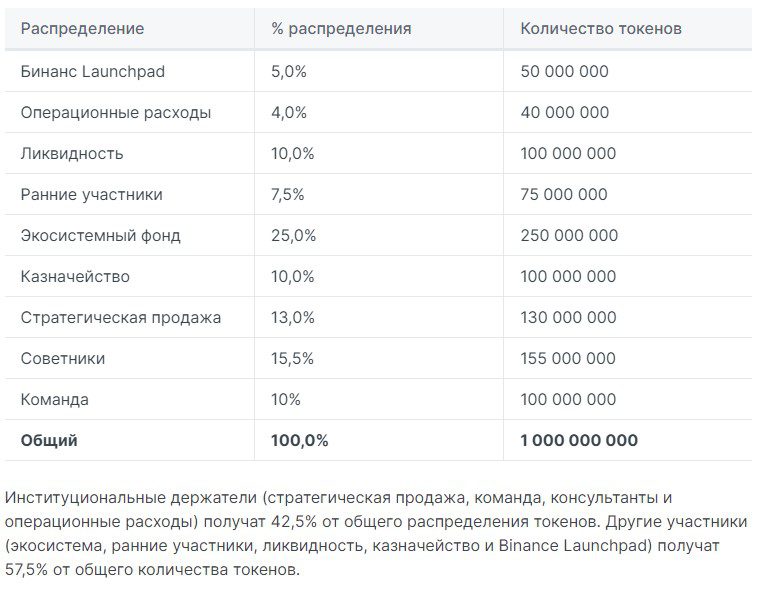The width and height of the screenshot is (760, 591).
Task: Select the "Советники" row label
Action: click(x=62, y=359)
